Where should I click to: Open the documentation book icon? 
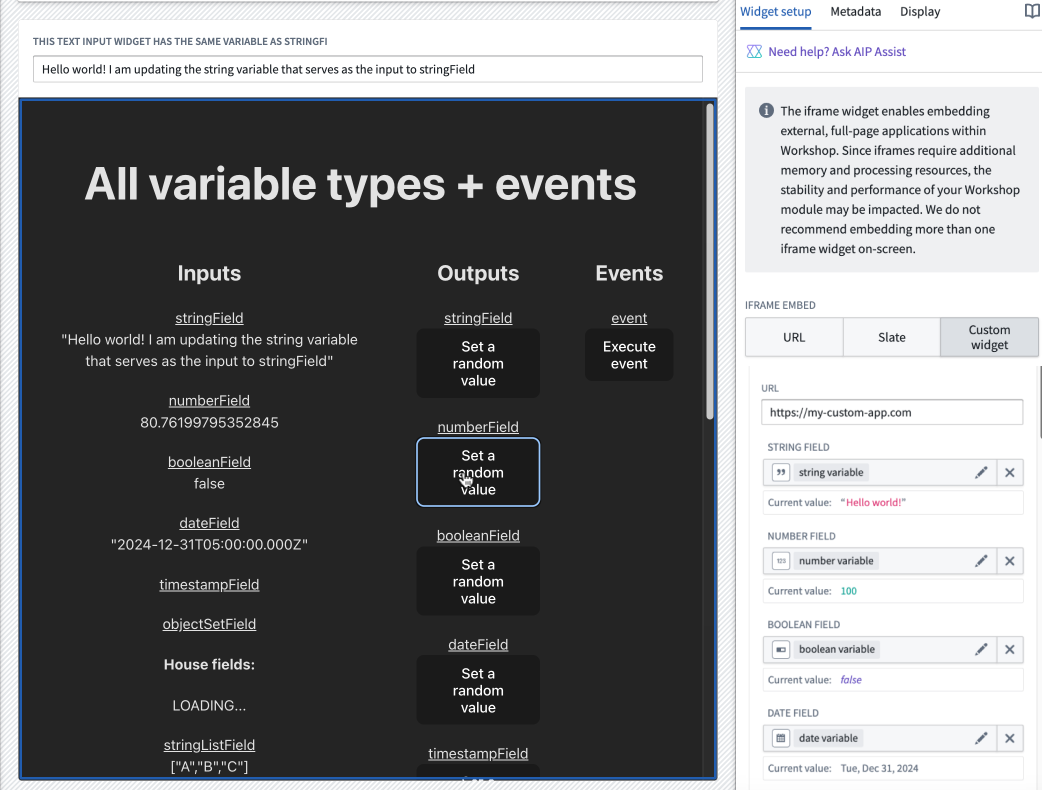coord(1031,11)
